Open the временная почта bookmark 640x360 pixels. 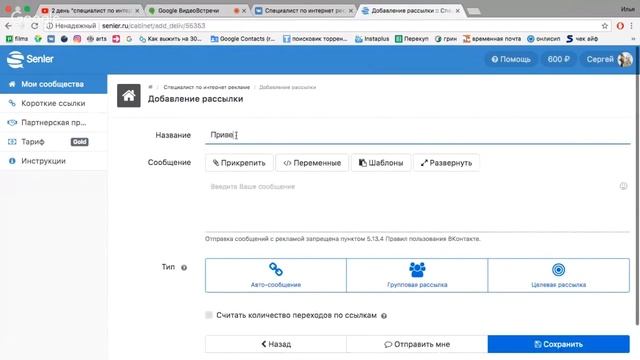pos(492,39)
